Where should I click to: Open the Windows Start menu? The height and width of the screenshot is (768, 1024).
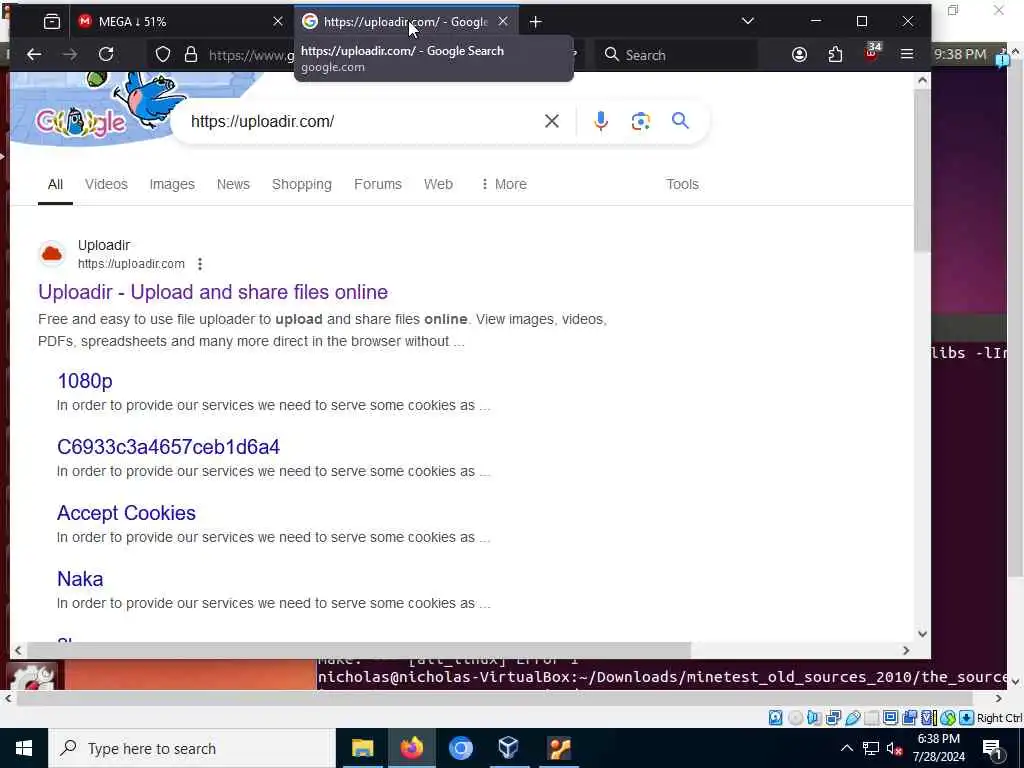point(24,748)
